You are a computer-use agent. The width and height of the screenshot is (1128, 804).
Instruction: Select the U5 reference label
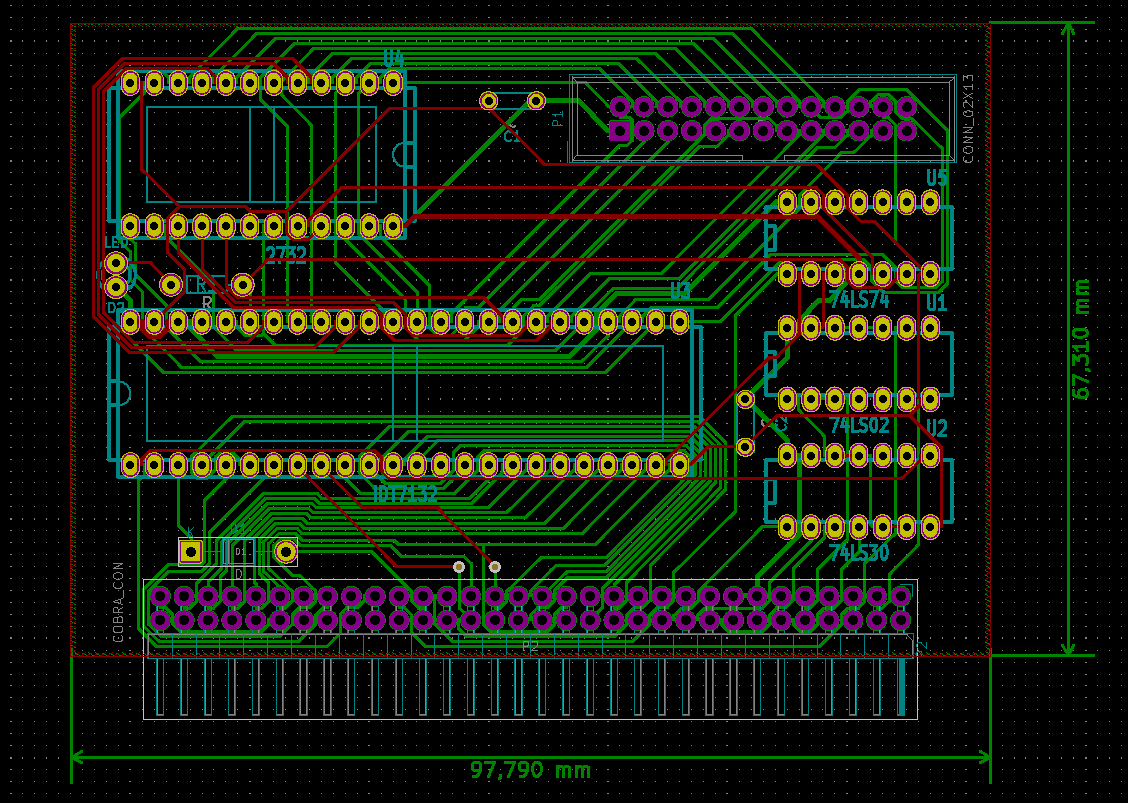pyautogui.click(x=937, y=178)
